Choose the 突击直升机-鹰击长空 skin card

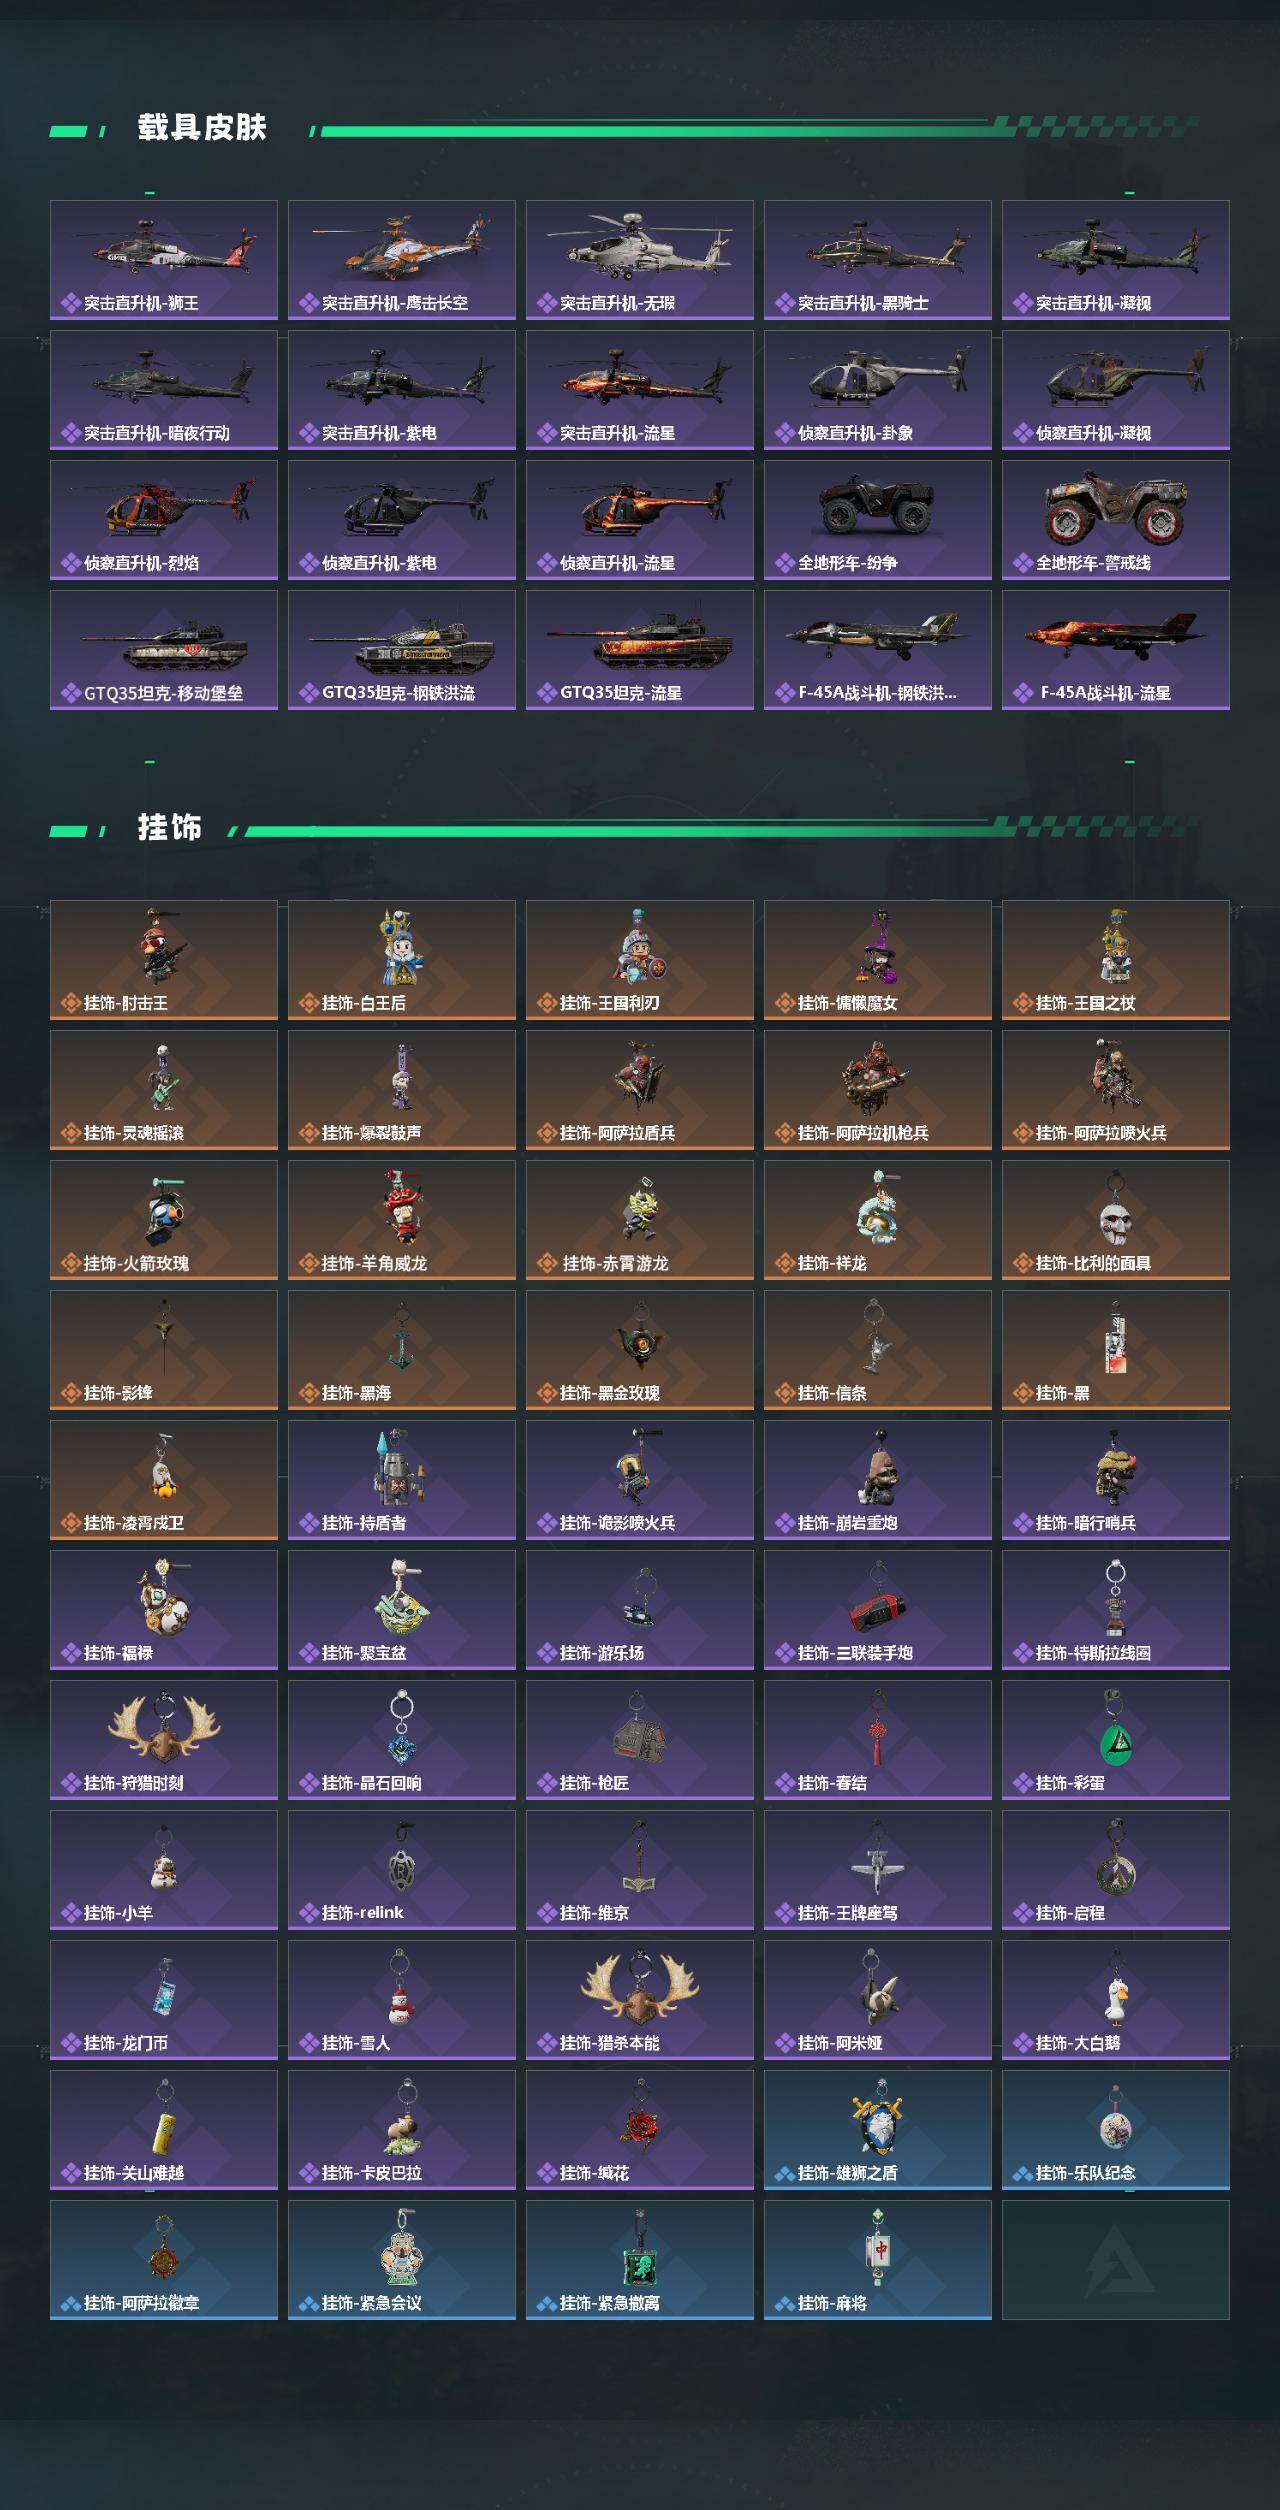tap(402, 260)
